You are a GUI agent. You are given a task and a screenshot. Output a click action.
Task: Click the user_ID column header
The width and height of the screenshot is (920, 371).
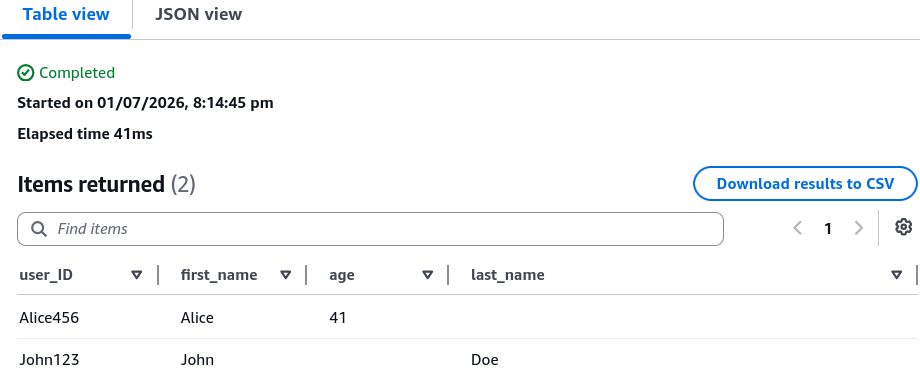tap(46, 275)
